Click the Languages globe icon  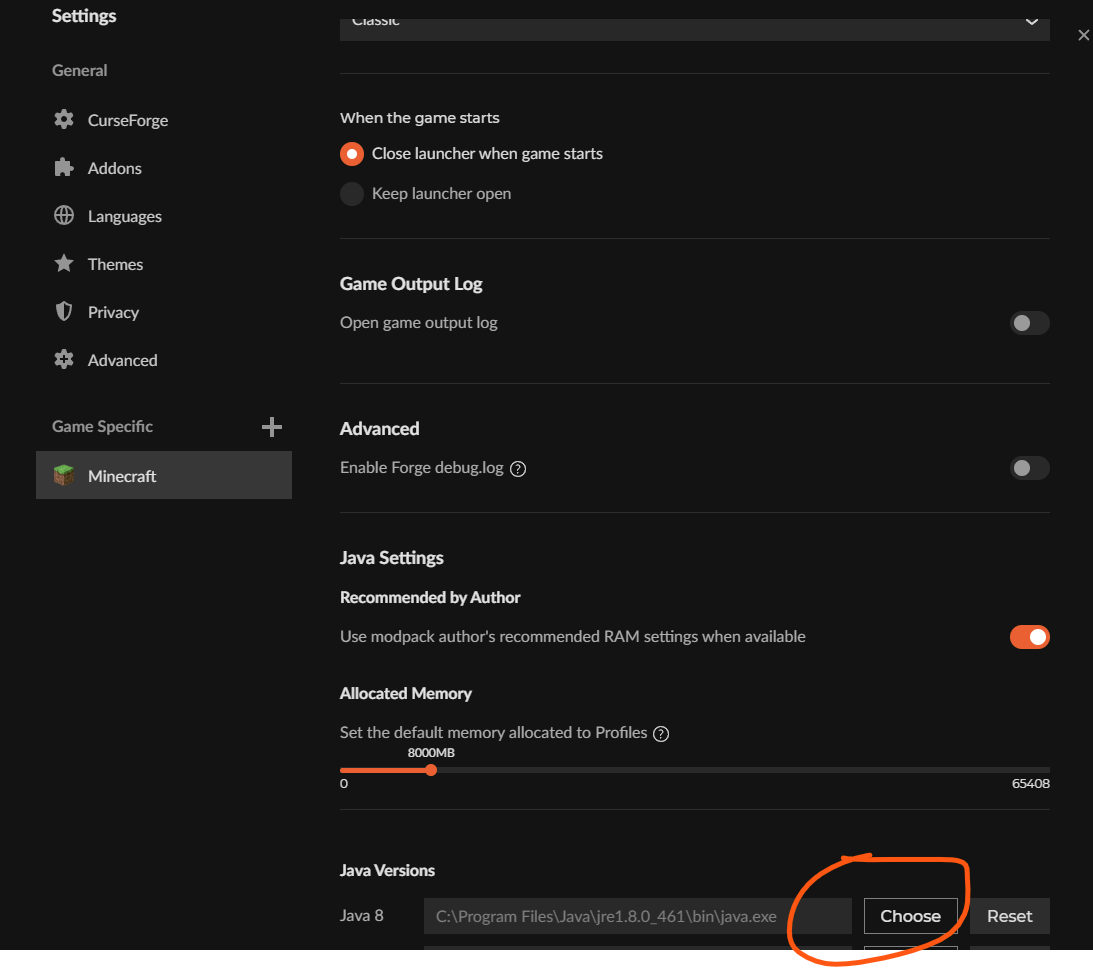[x=64, y=216]
